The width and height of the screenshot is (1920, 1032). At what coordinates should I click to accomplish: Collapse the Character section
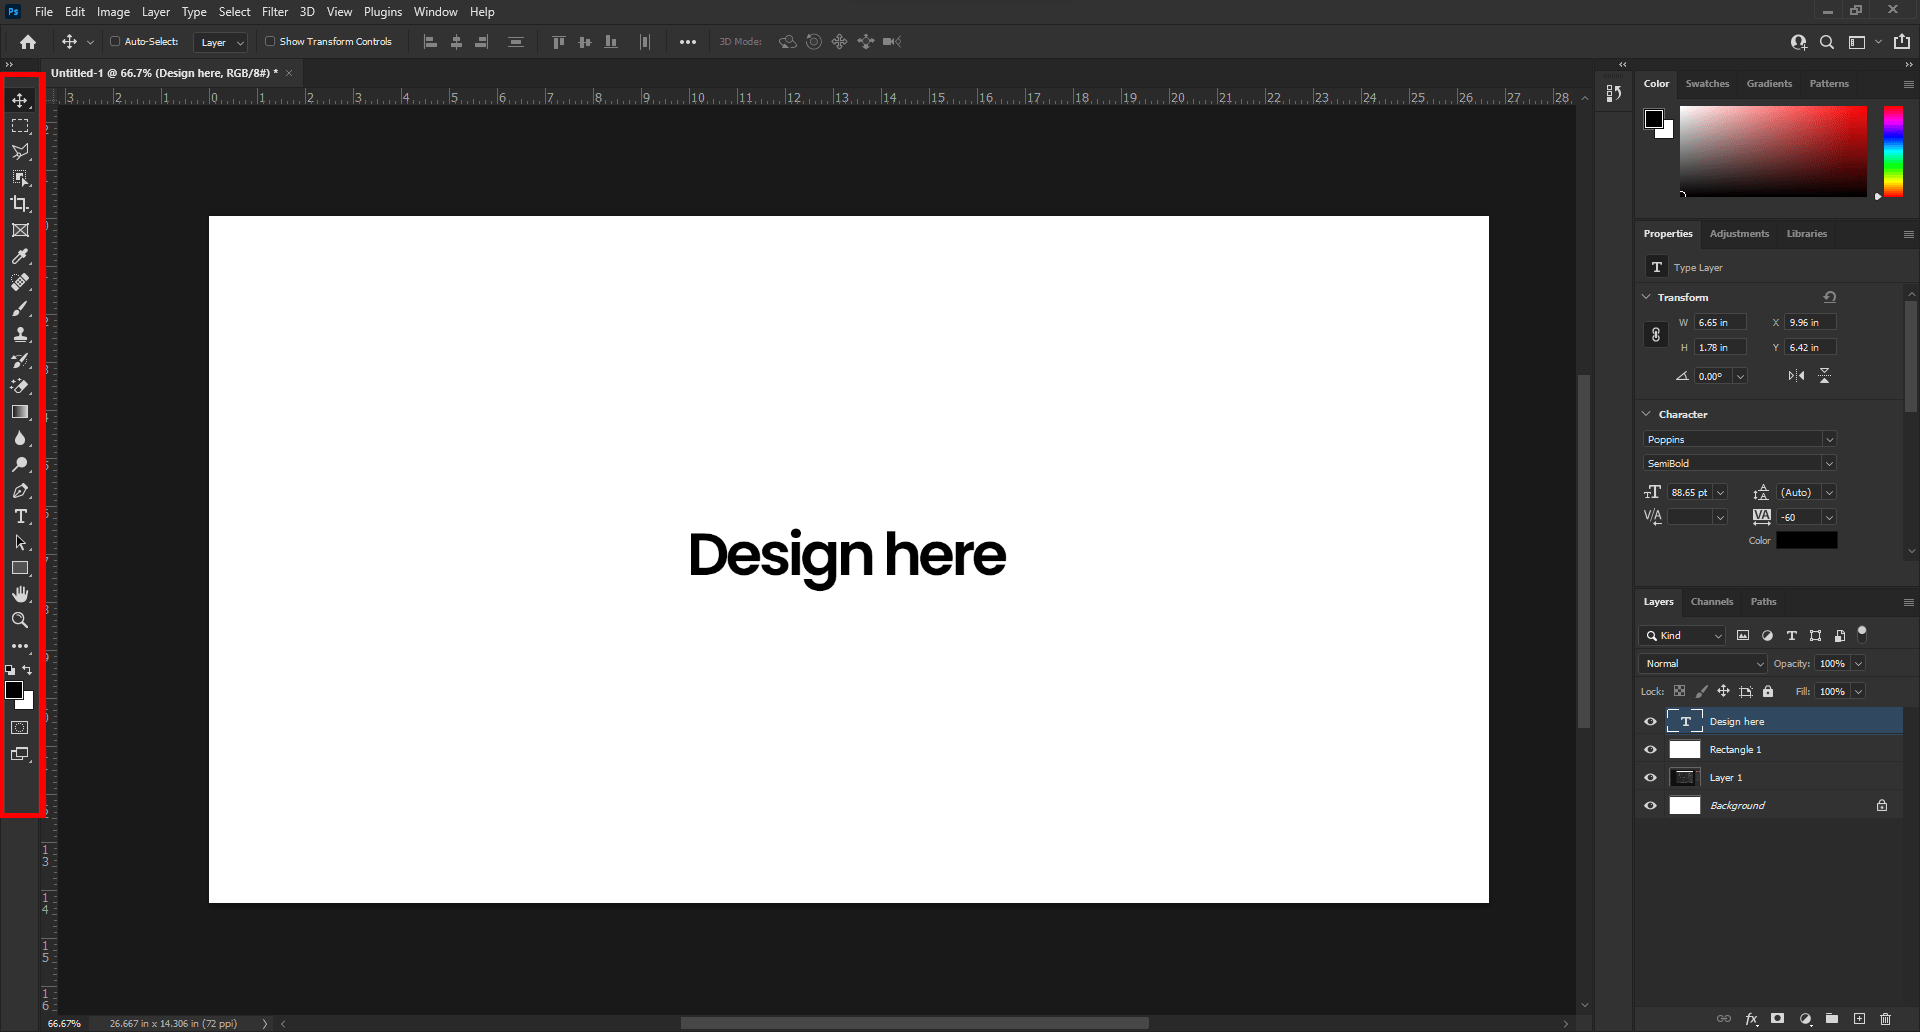click(x=1647, y=414)
